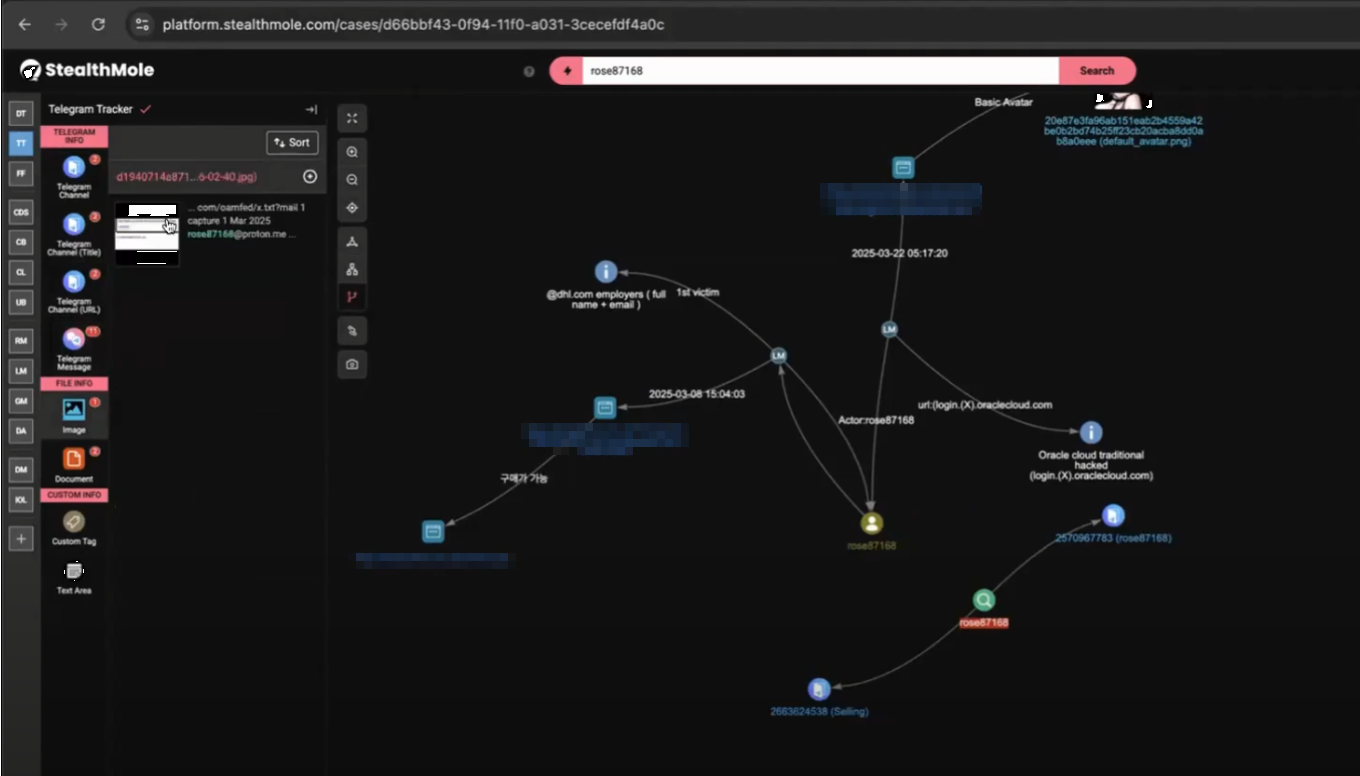
Task: Select Telegram Channel (Title) category
Action: coord(74,234)
